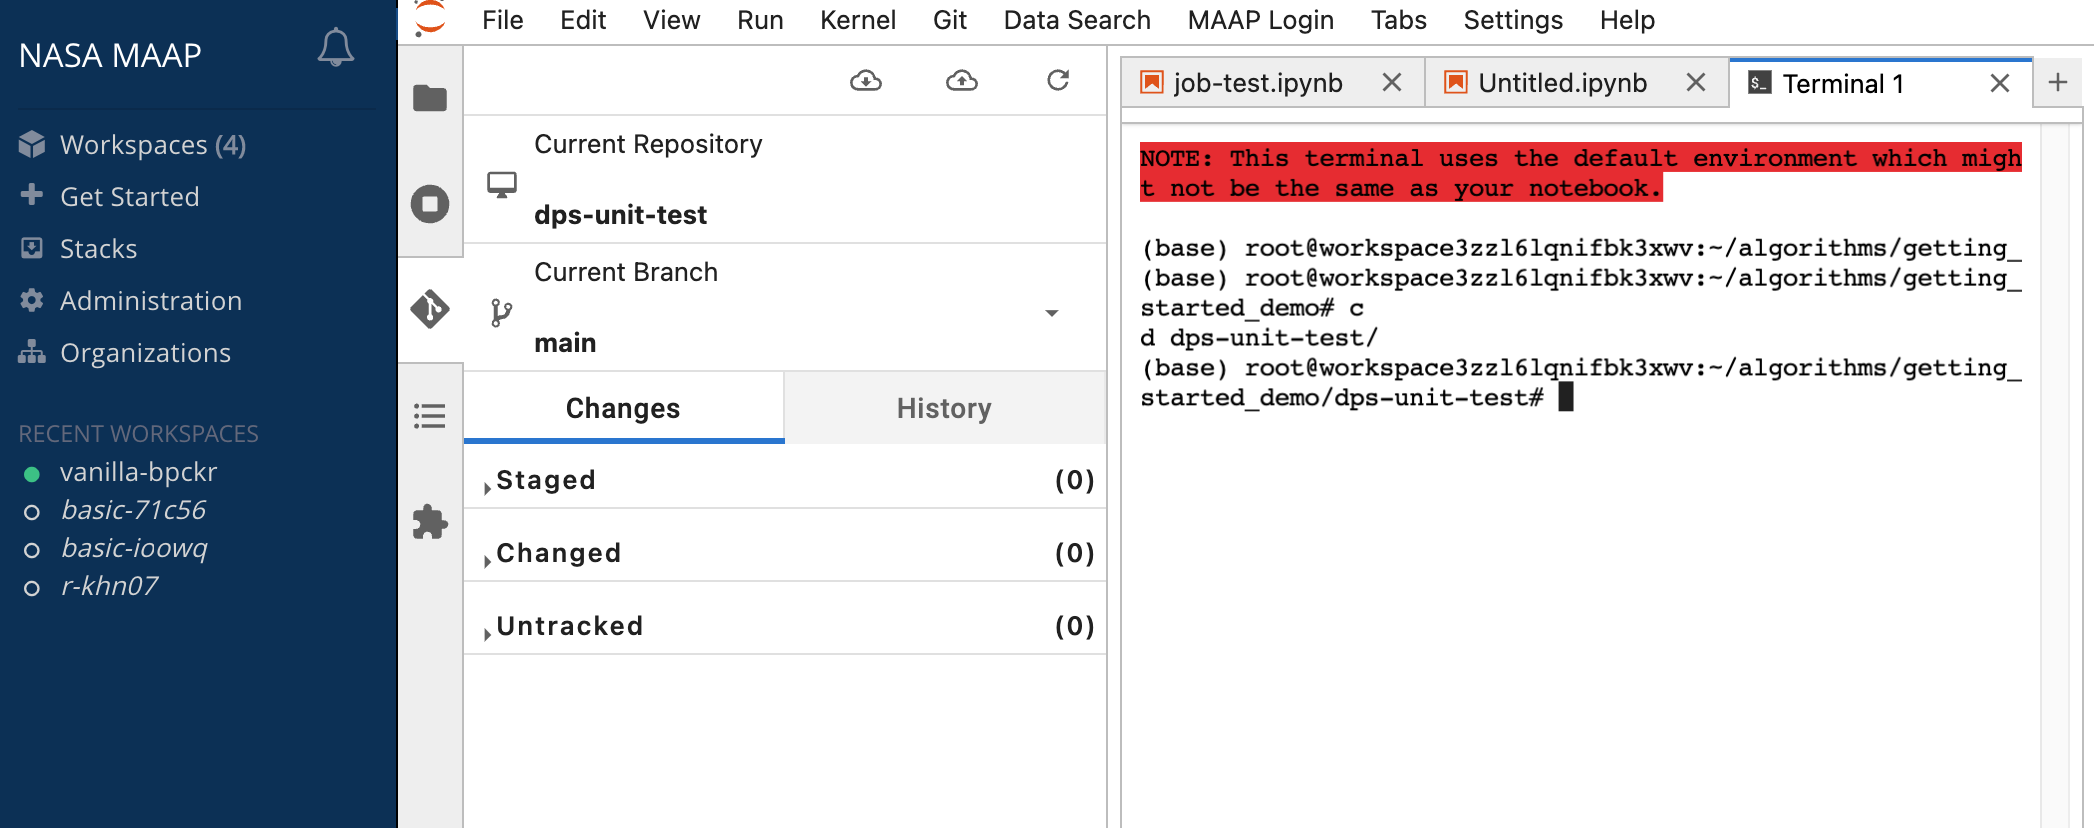
Task: Click the Get Started plus icon
Action: click(x=32, y=195)
